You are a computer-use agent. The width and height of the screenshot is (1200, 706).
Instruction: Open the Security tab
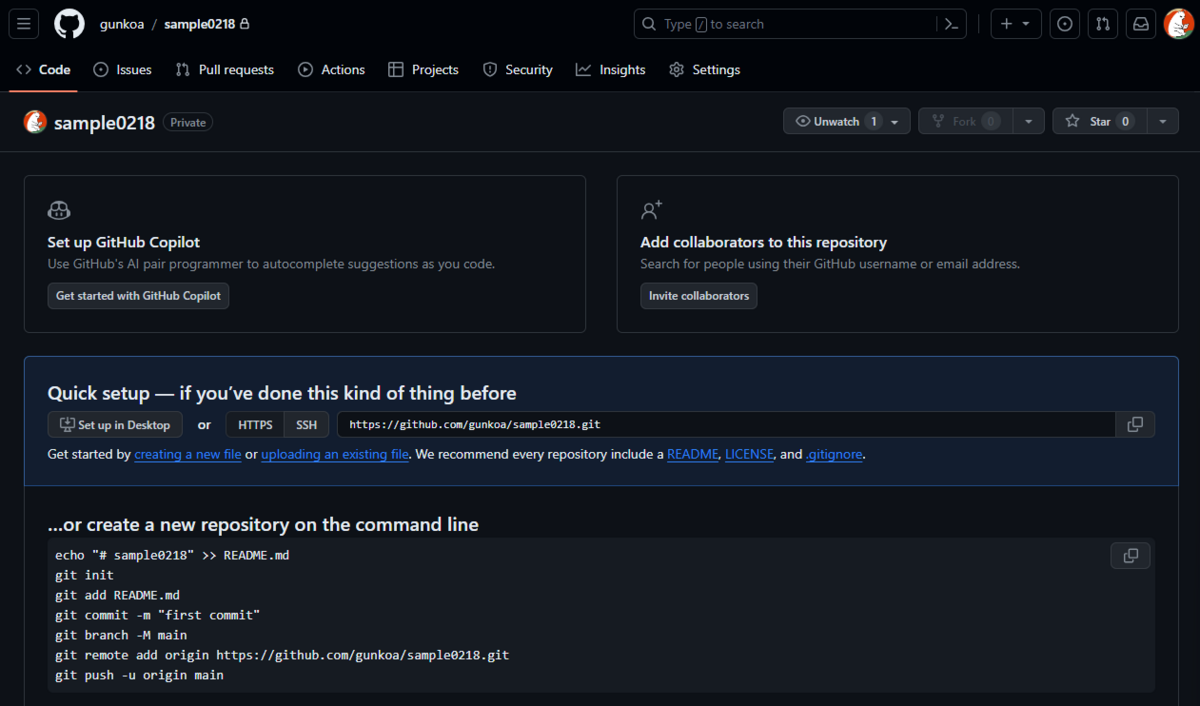point(517,69)
